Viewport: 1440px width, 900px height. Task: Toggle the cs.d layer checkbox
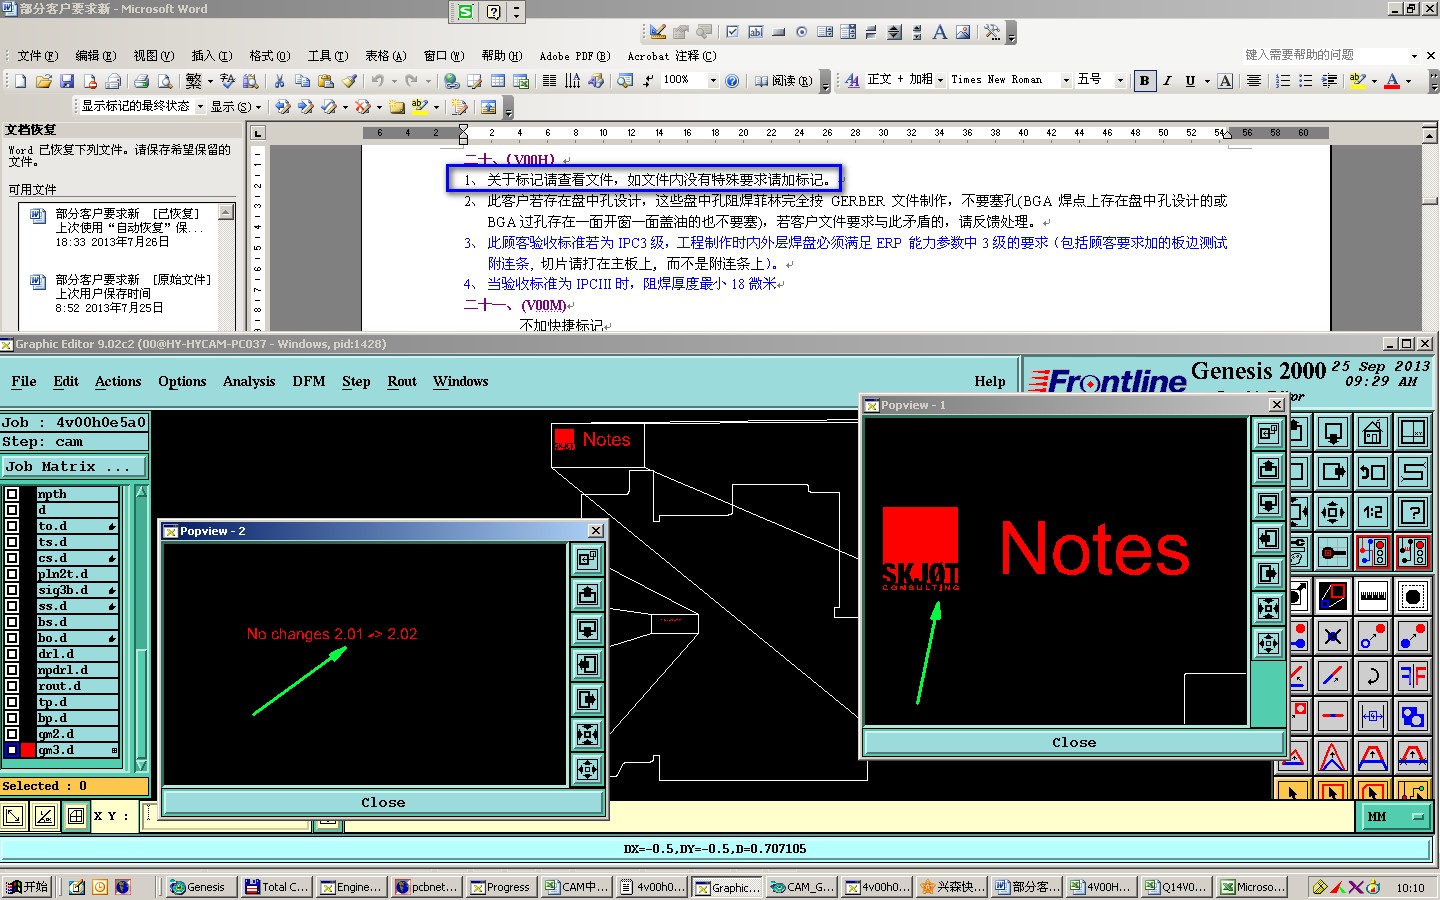(12, 558)
